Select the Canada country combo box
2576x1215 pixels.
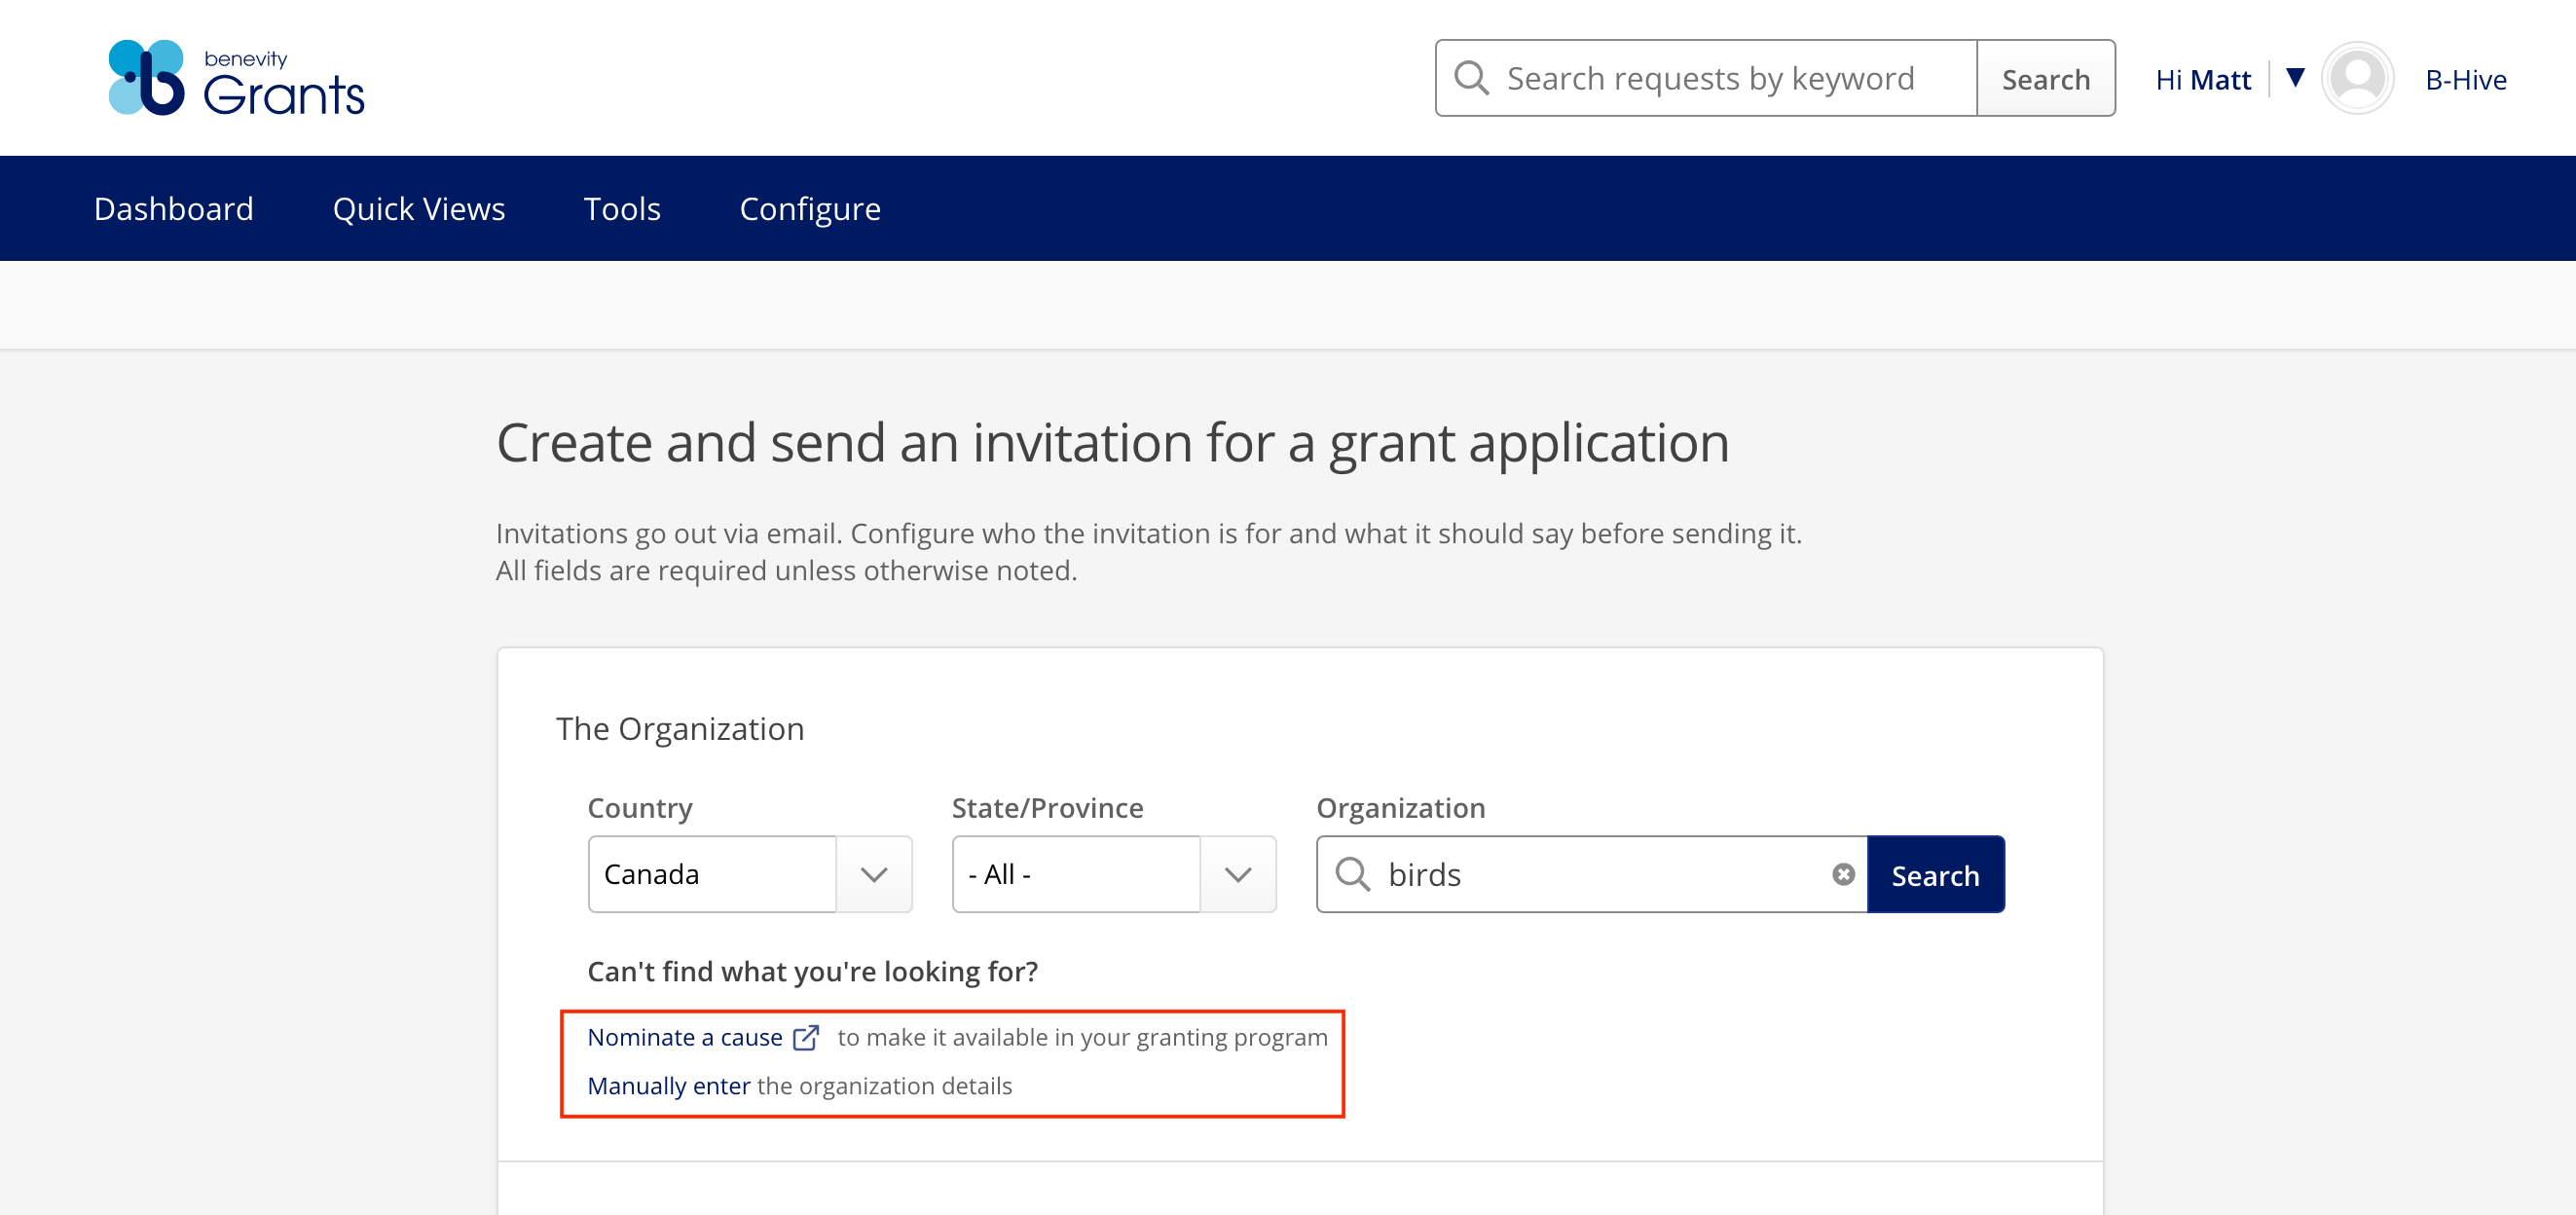tap(750, 874)
